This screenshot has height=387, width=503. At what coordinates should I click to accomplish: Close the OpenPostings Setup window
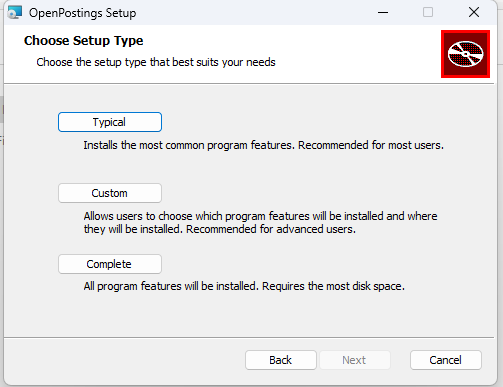click(474, 13)
